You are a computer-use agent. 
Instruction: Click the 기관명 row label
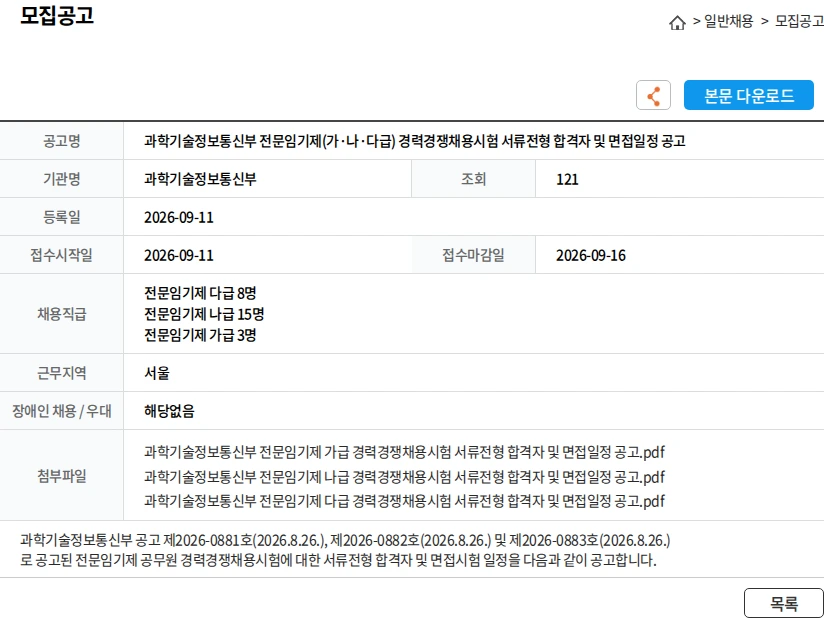[x=61, y=179]
